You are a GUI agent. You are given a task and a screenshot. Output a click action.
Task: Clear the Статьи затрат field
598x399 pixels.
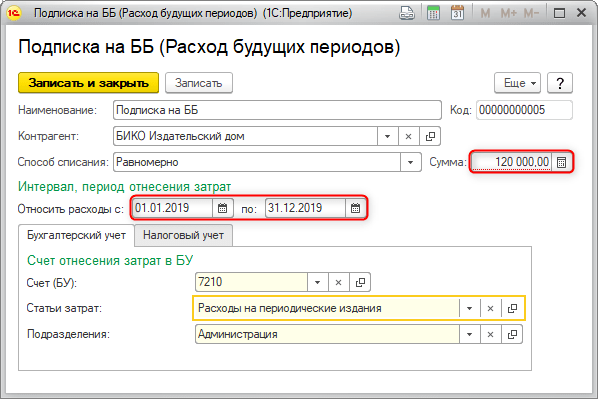pyautogui.click(x=490, y=308)
